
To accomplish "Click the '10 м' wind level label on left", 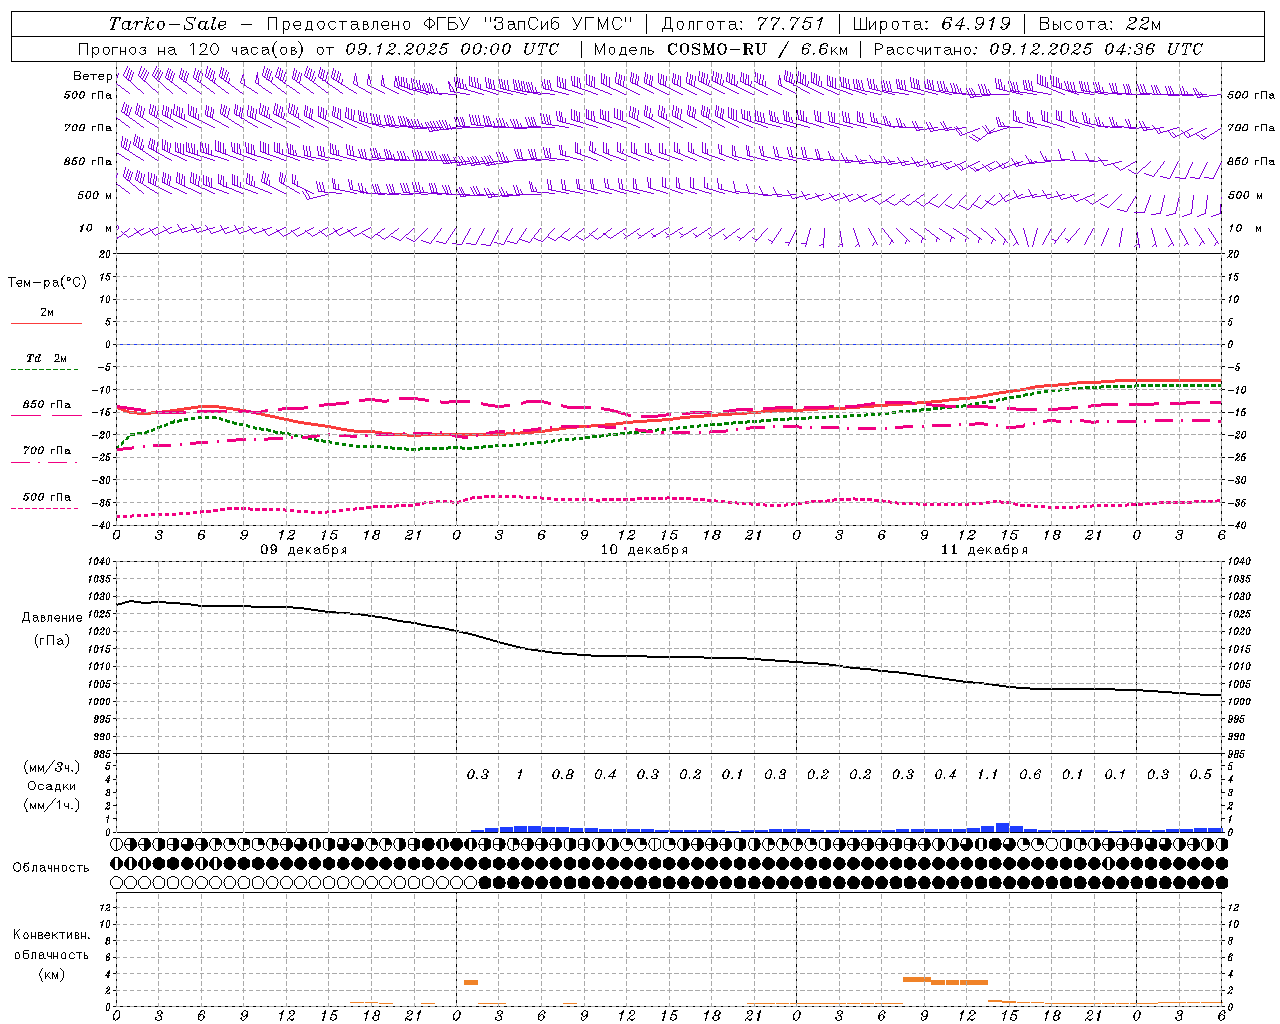I will [95, 229].
